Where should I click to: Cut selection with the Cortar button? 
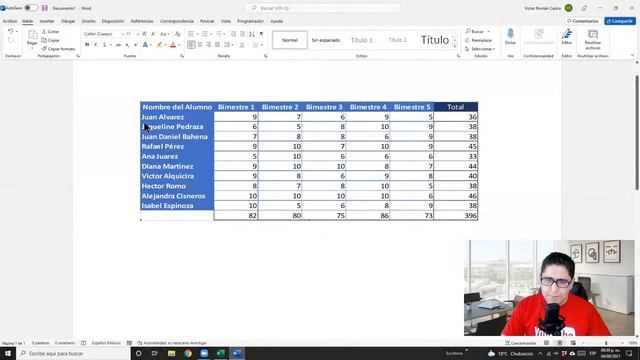pyautogui.click(x=51, y=31)
